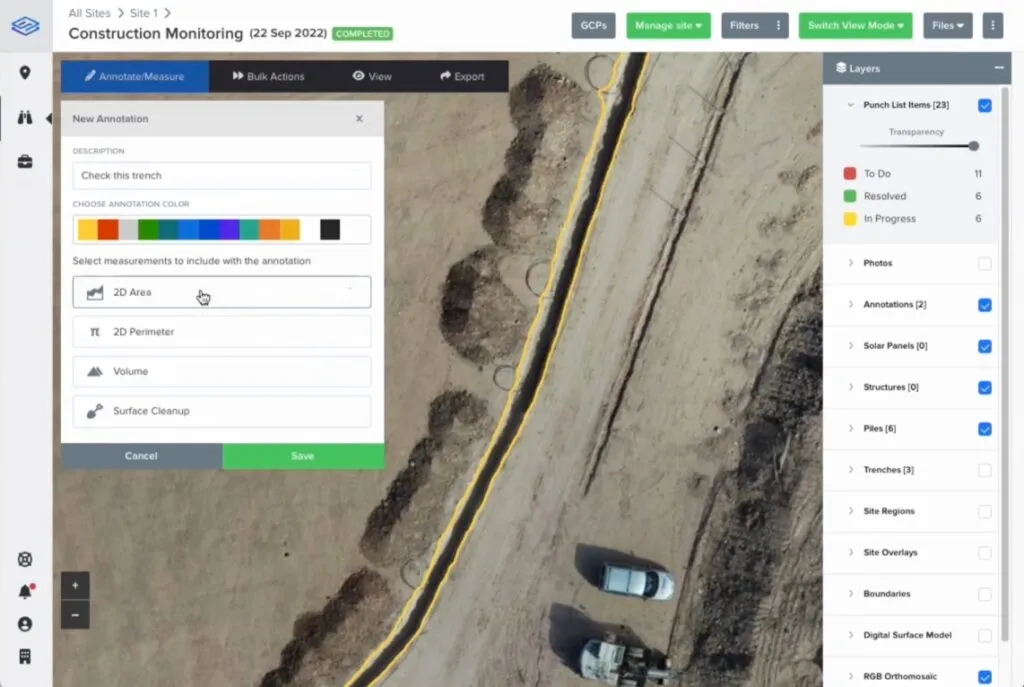Expand the Trenches layer group
Image resolution: width=1024 pixels, height=687 pixels.
click(x=850, y=470)
